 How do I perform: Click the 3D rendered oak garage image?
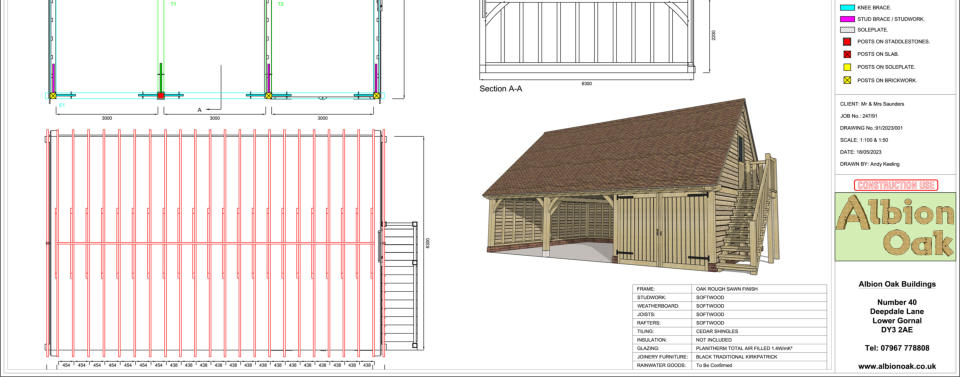pos(631,187)
